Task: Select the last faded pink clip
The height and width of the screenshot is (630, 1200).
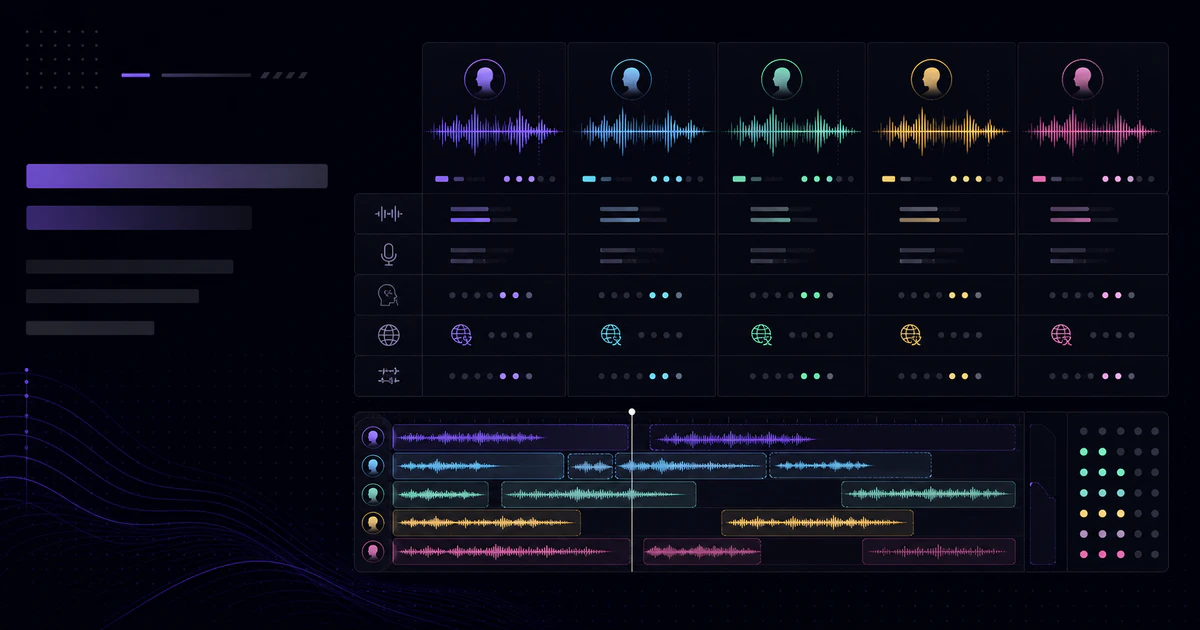Action: click(x=938, y=551)
